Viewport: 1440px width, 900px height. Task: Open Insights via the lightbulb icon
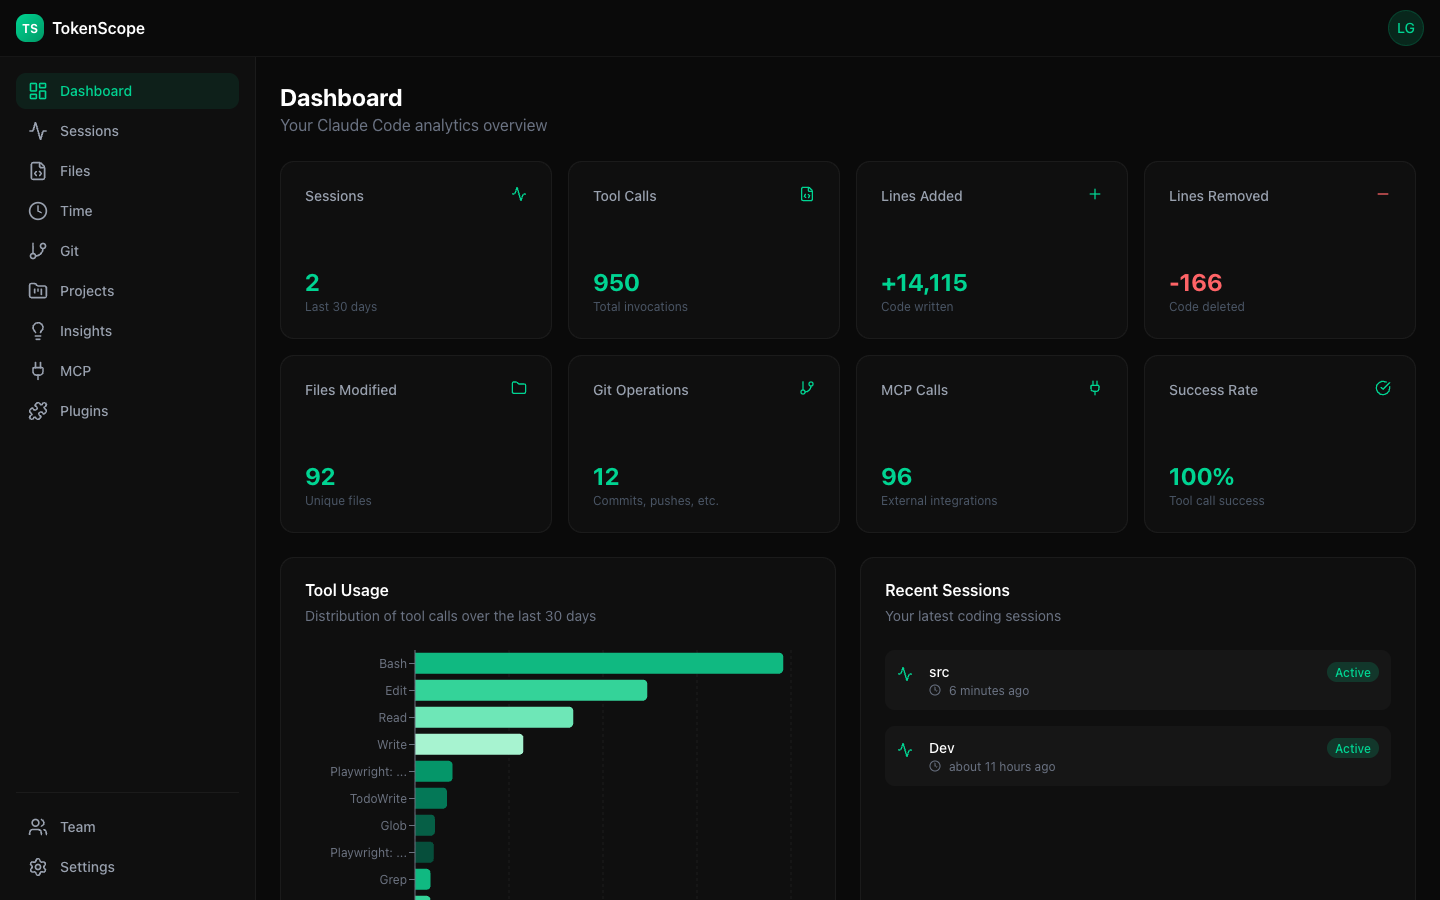[37, 330]
